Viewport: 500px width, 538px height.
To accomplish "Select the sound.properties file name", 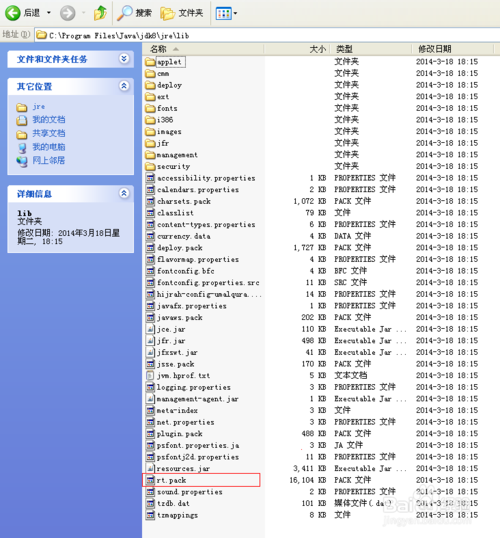I will [189, 492].
